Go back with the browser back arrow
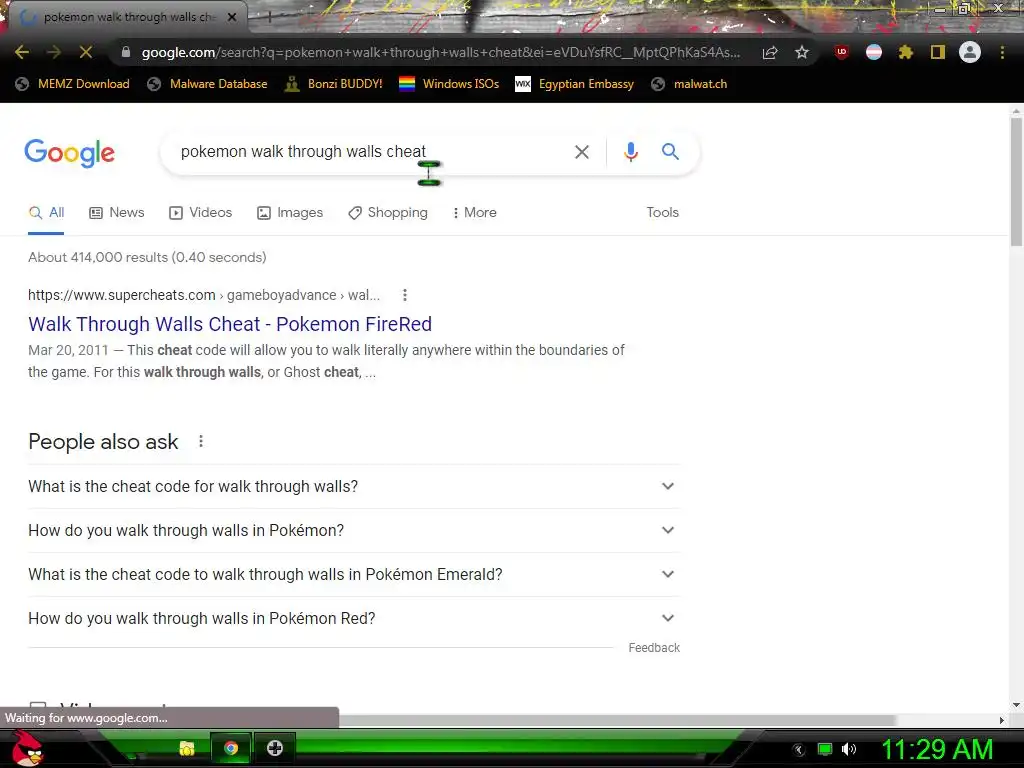 pos(22,52)
